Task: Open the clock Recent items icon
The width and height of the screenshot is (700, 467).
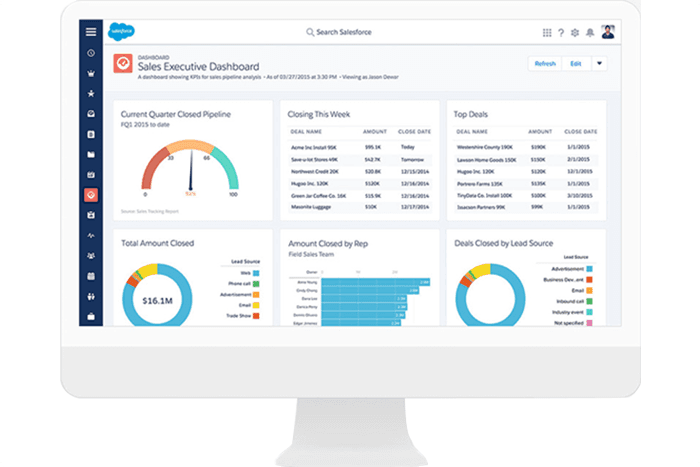Action: 91,53
